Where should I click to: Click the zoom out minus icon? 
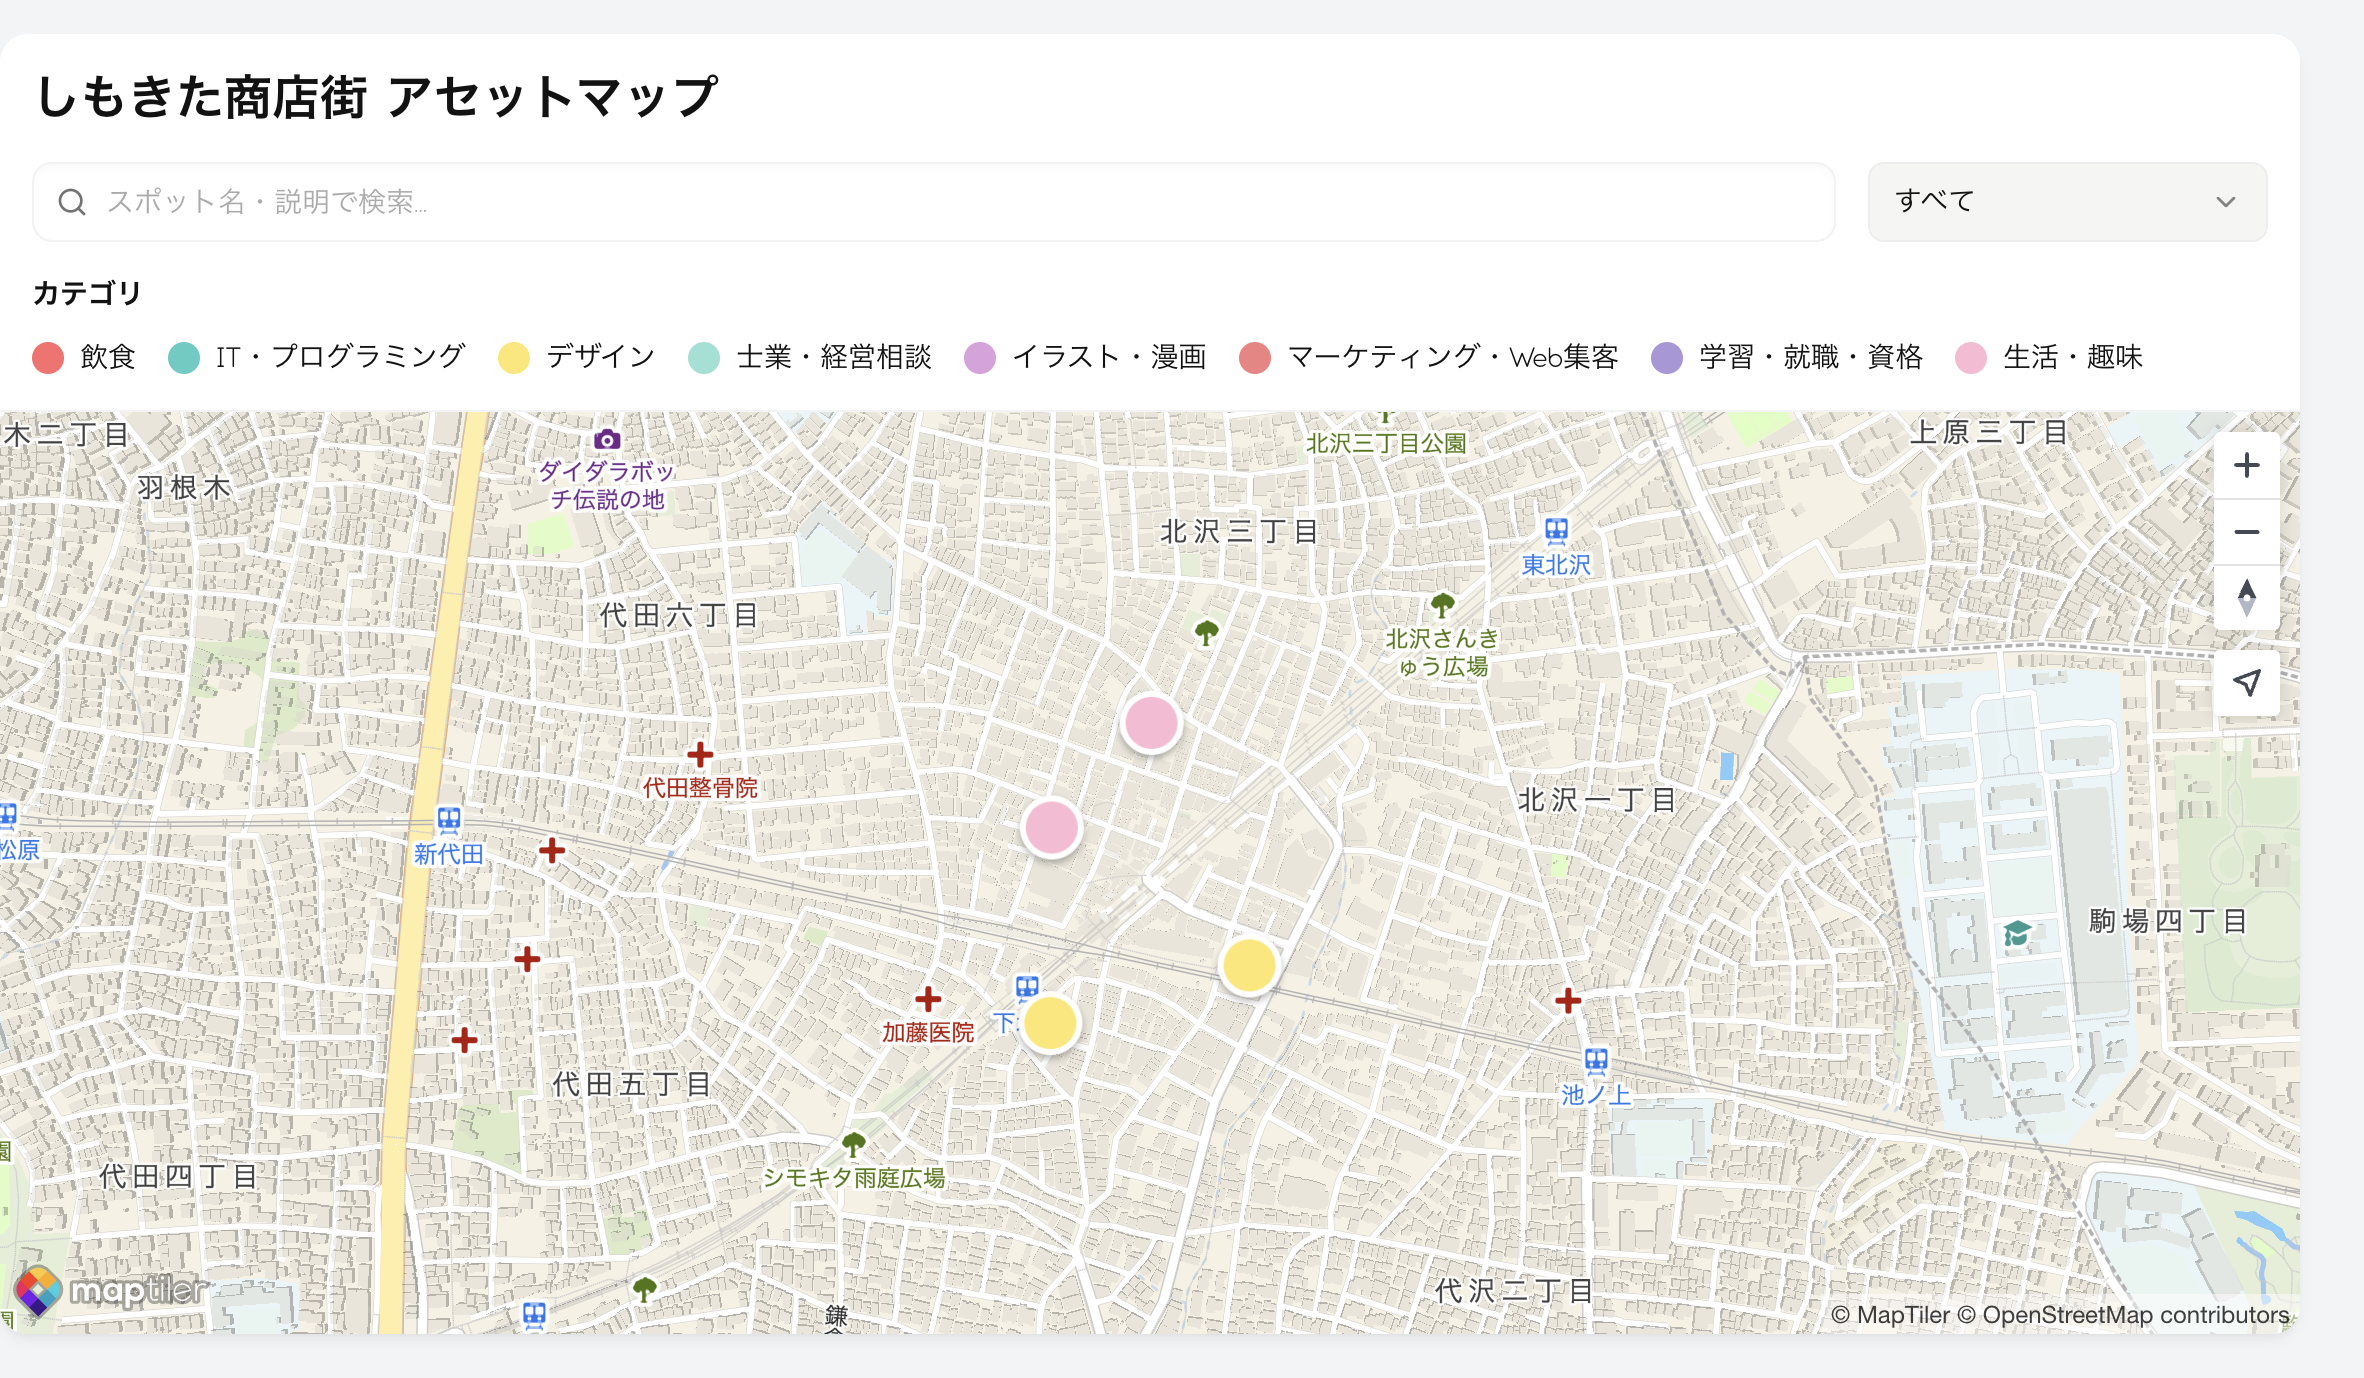point(2246,532)
